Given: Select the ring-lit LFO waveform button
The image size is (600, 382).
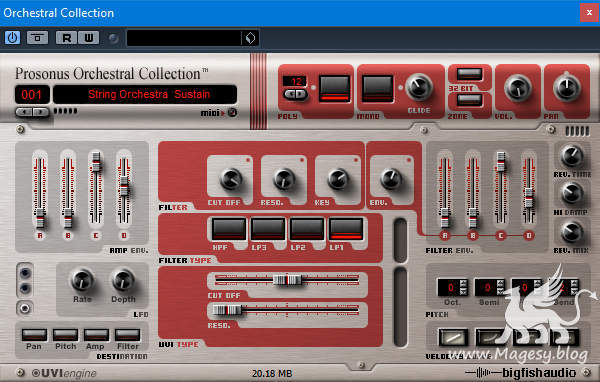Looking at the screenshot, I should coord(25,308).
